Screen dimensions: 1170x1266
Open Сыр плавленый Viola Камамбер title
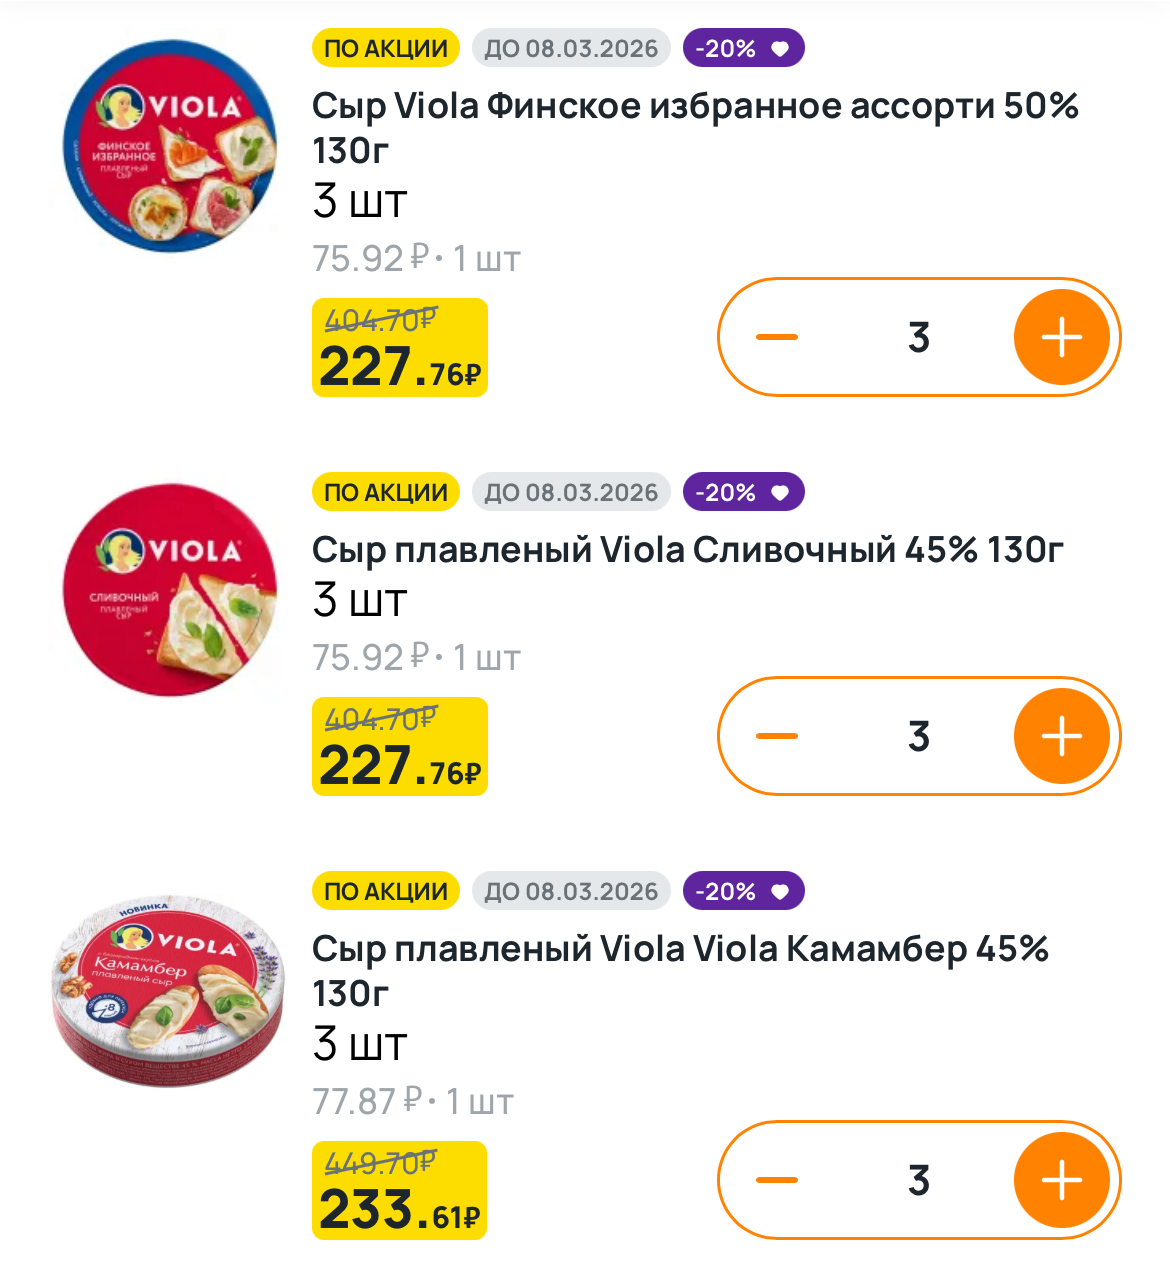pyautogui.click(x=680, y=970)
